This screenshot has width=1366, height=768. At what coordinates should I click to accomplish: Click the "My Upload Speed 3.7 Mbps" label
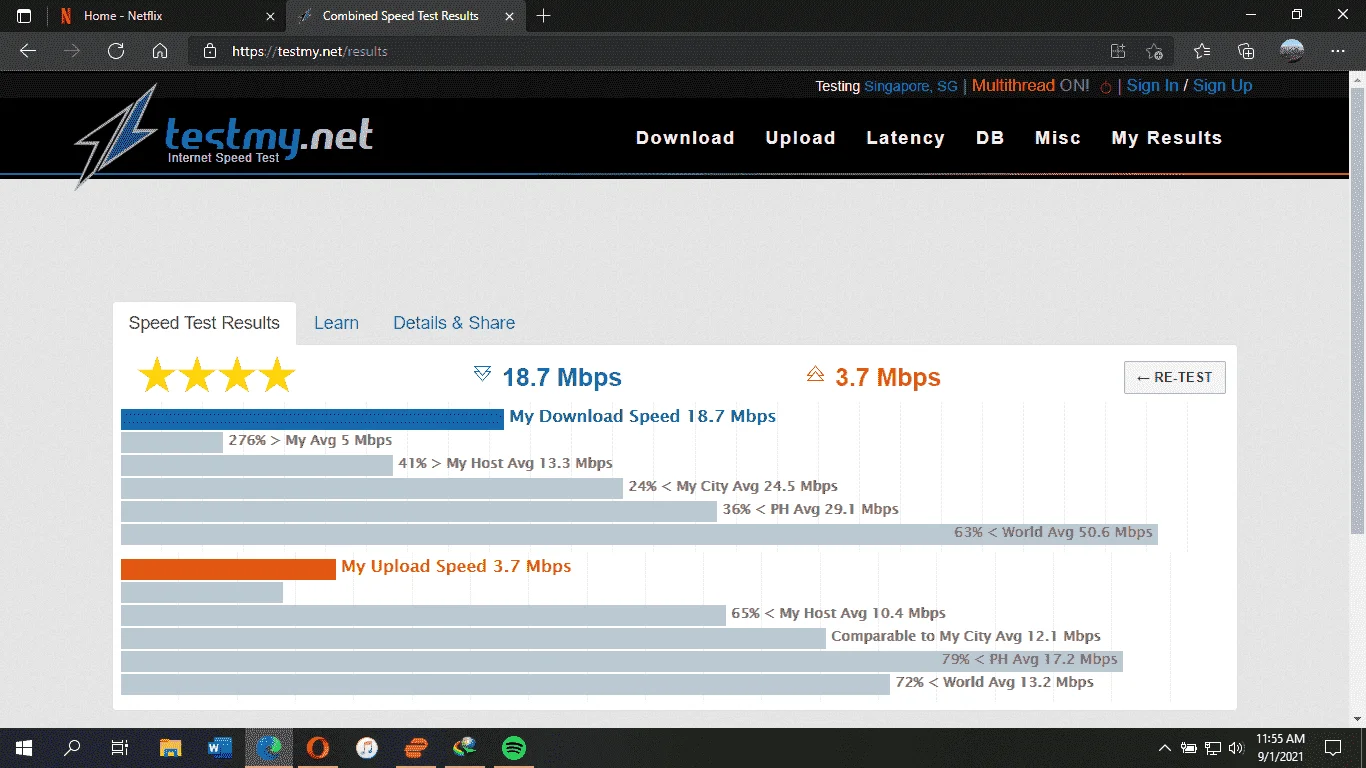pos(456,567)
